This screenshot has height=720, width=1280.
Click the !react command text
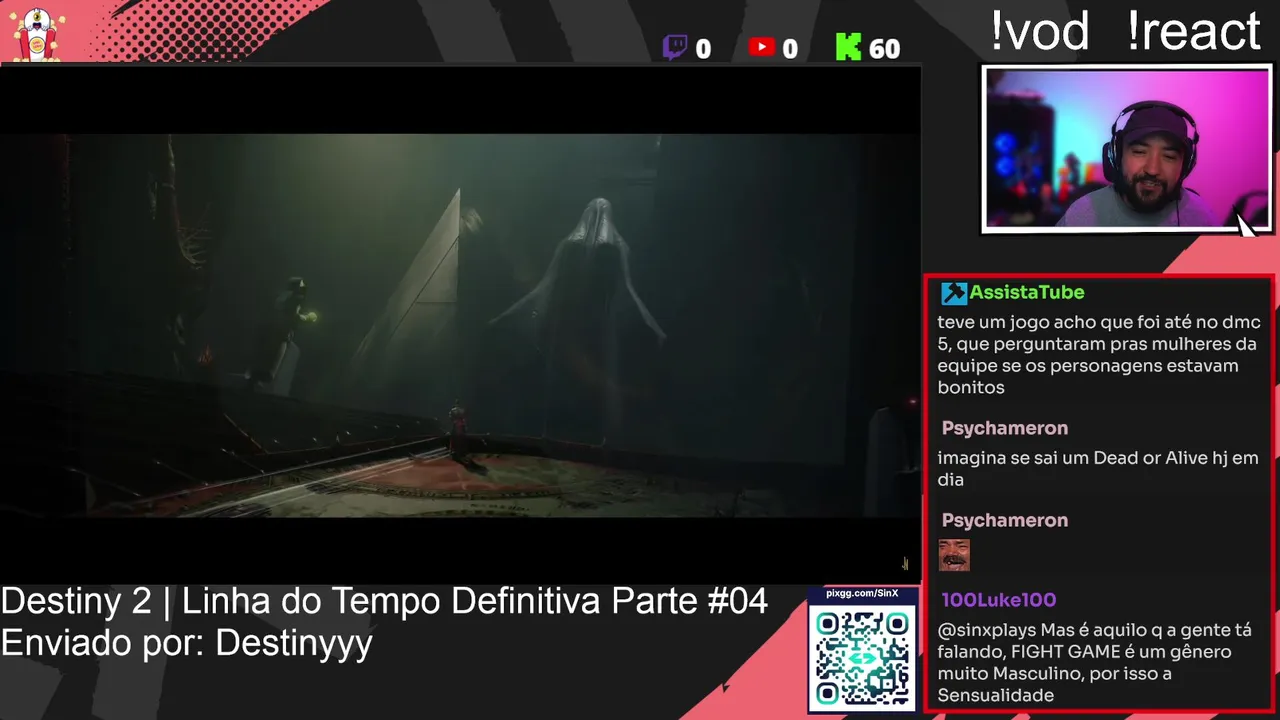(x=1193, y=31)
